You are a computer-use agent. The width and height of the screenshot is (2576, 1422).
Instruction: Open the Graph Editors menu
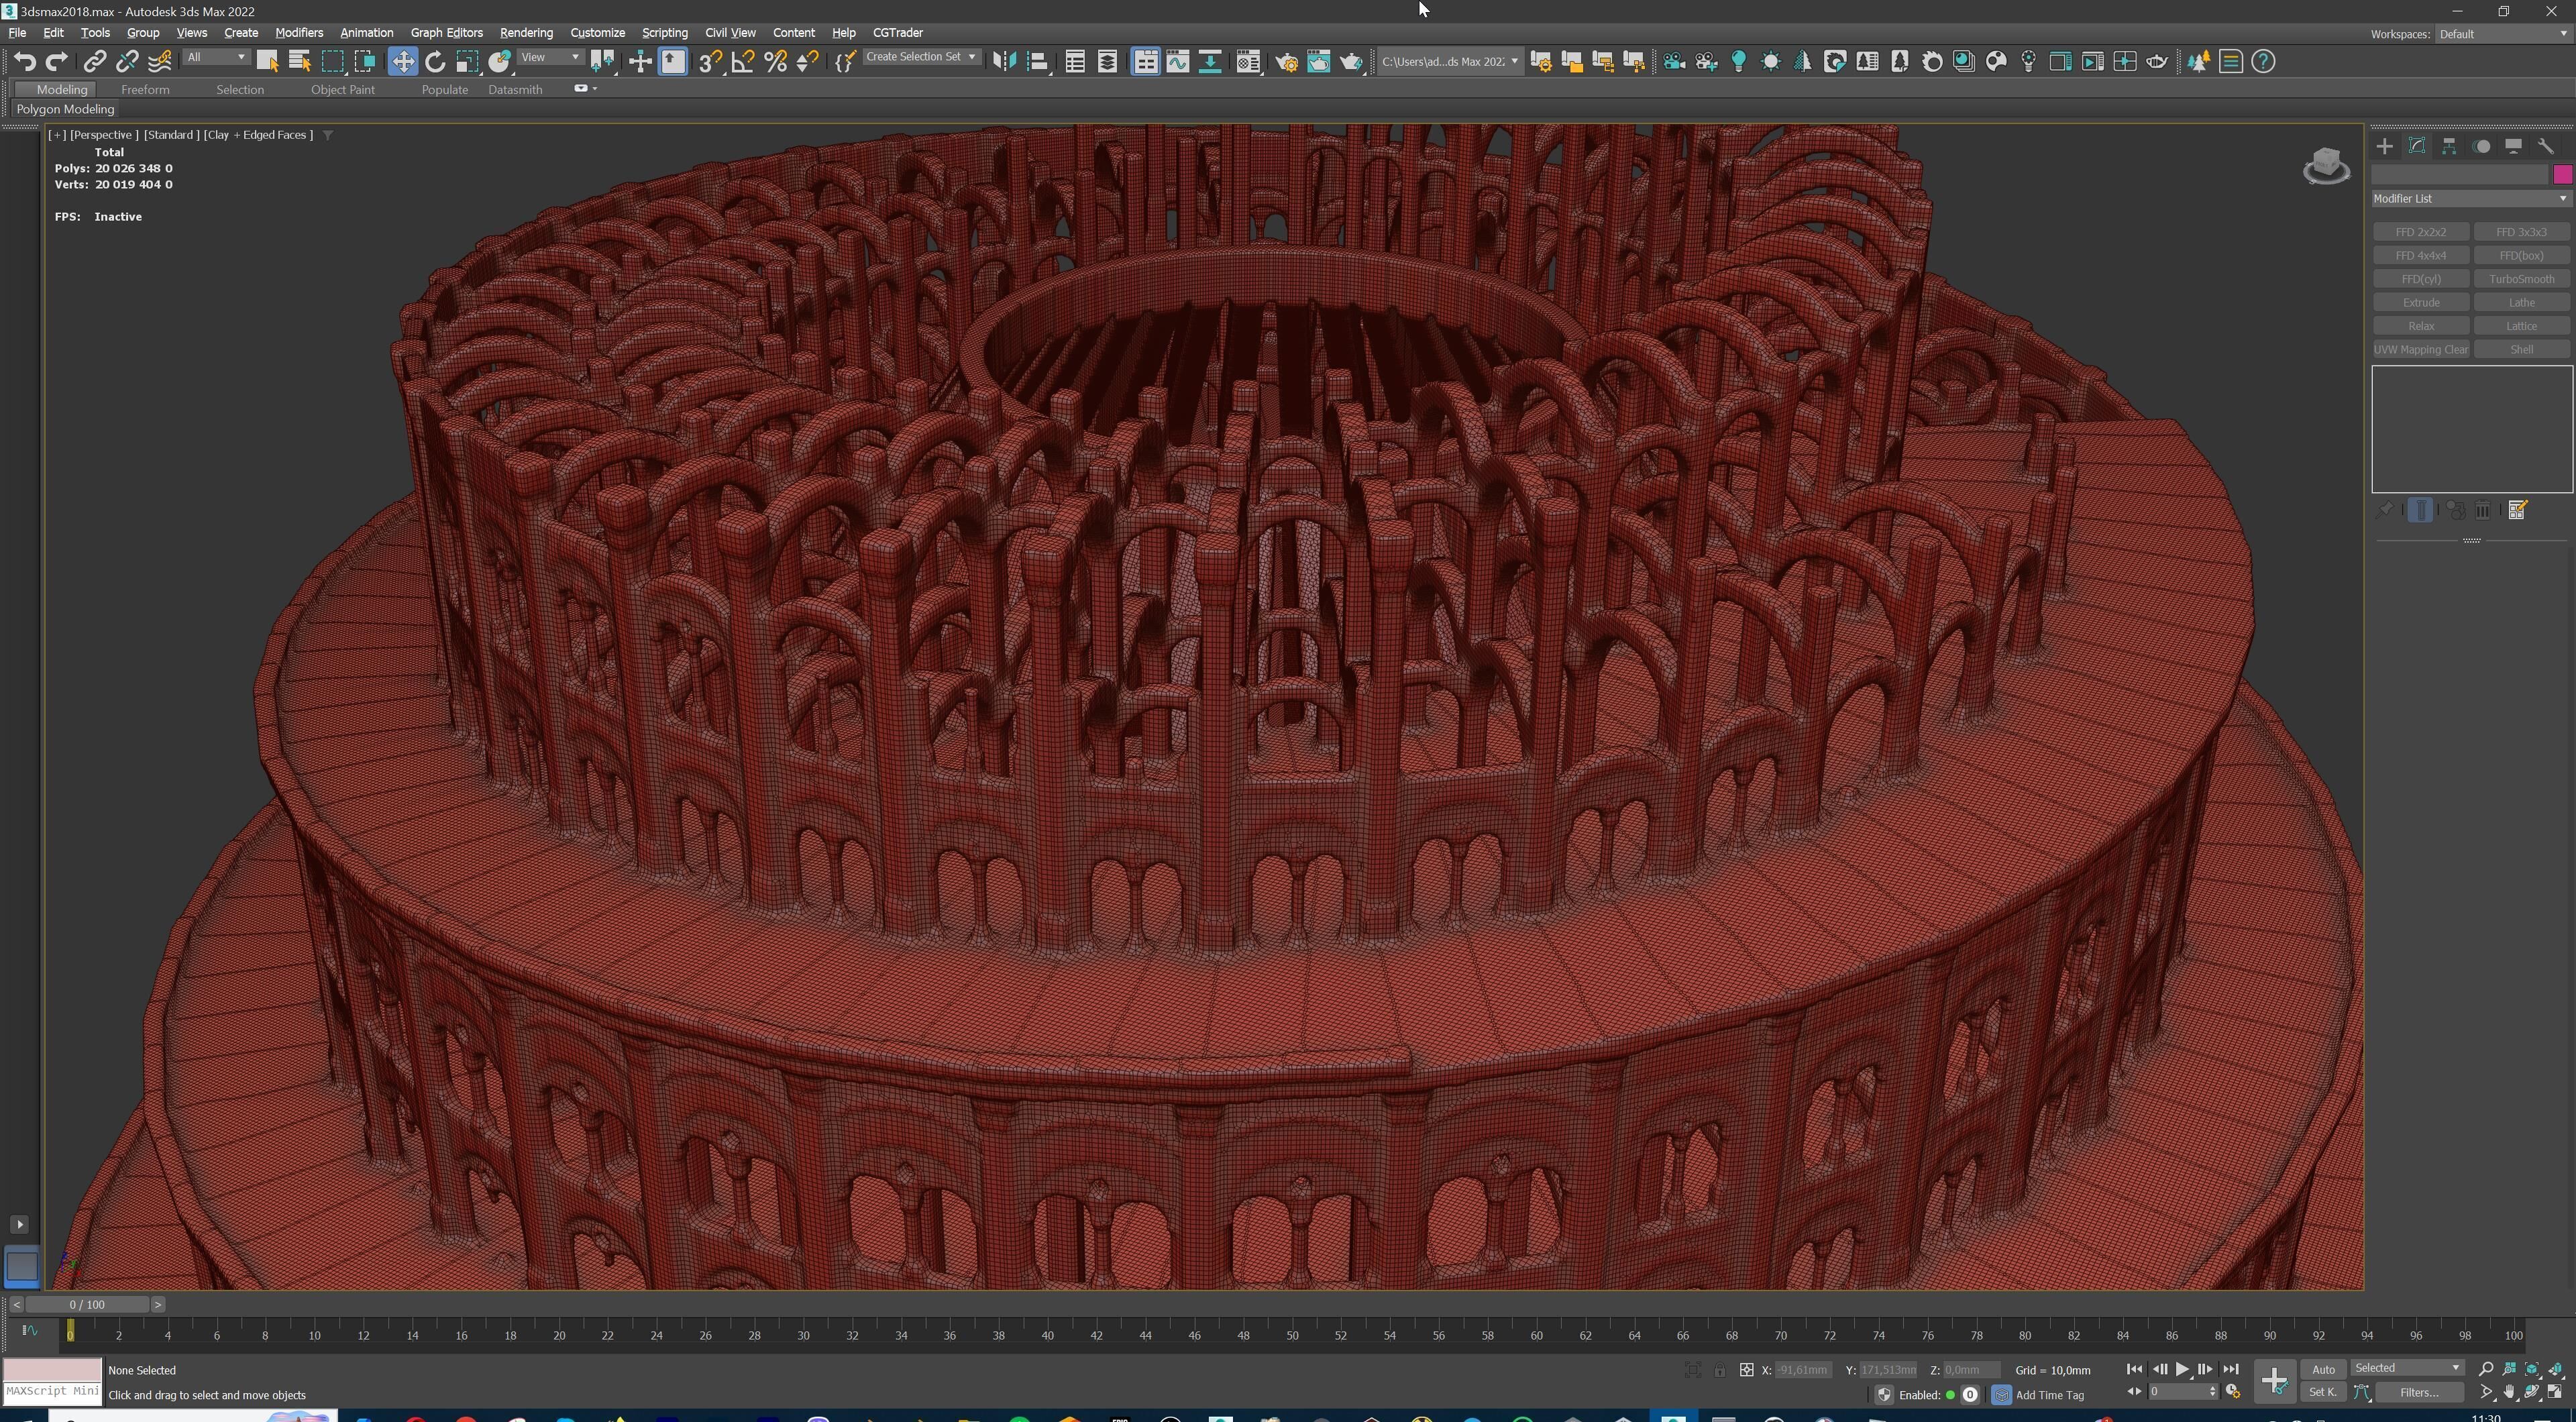point(446,33)
